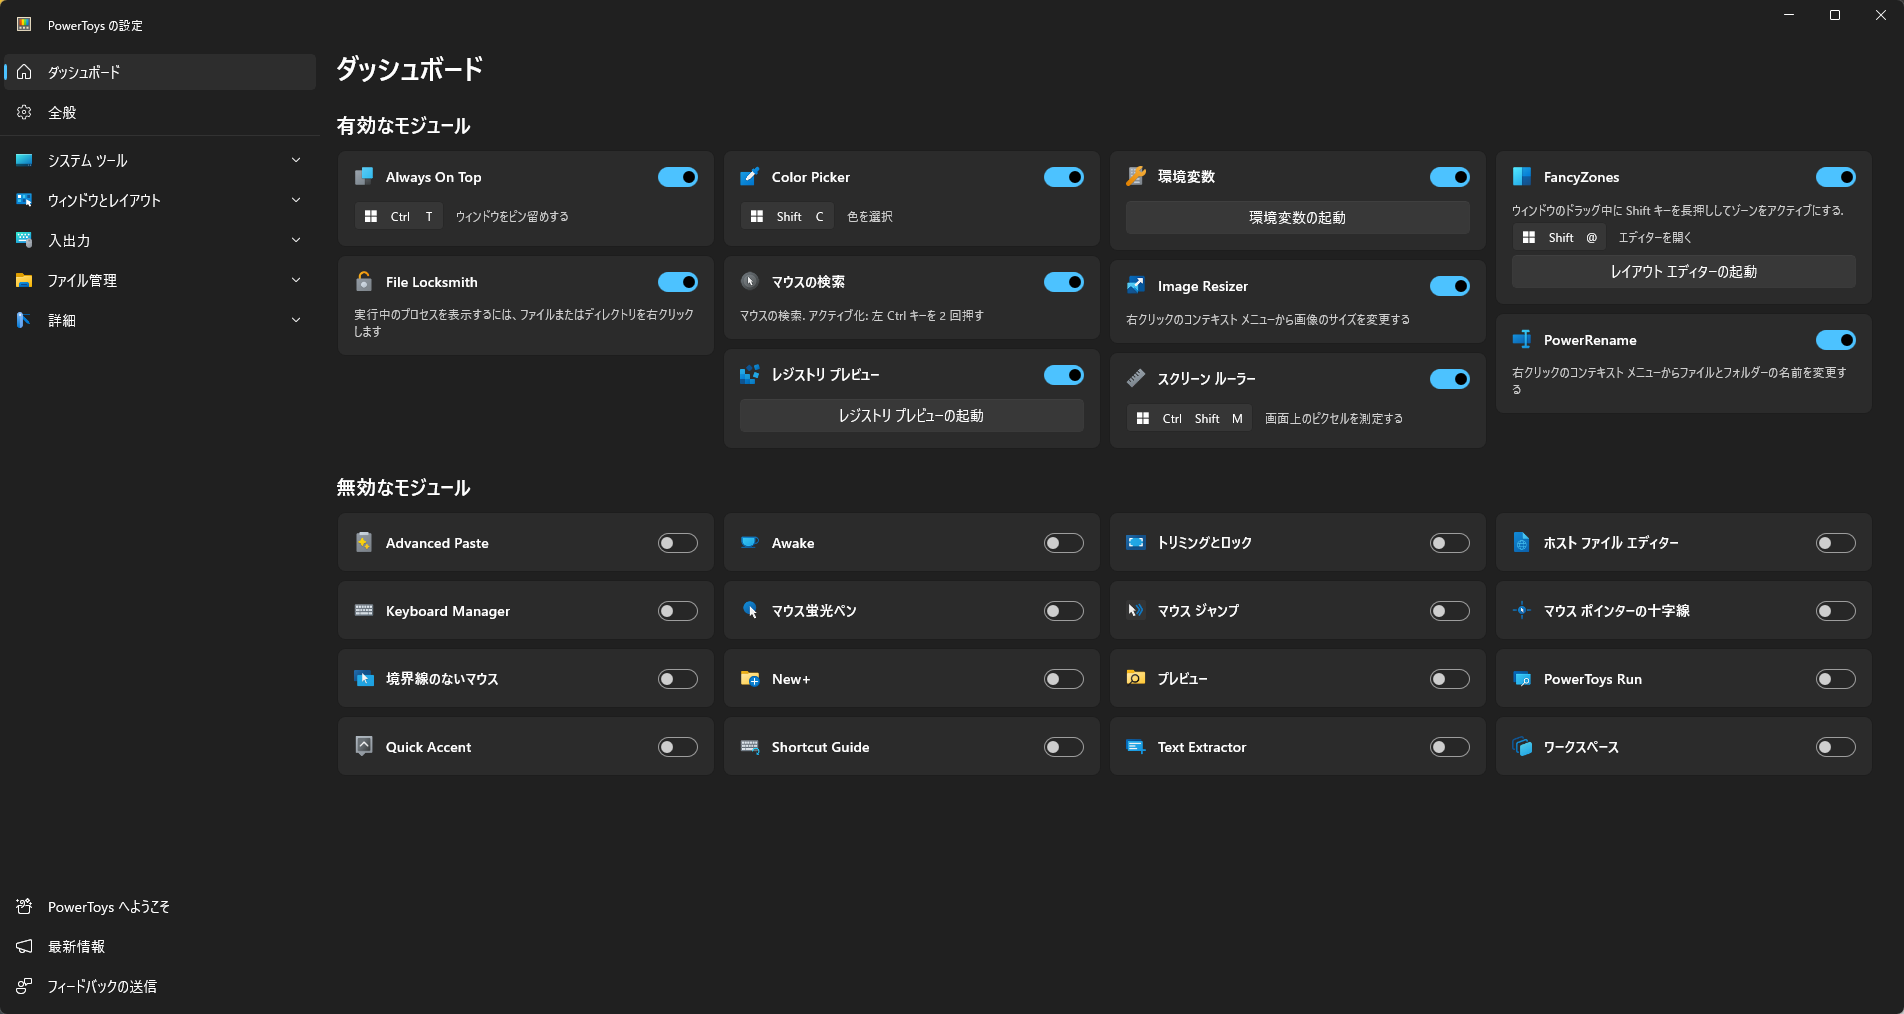This screenshot has height=1014, width=1904.
Task: Click the Always On Top module icon
Action: coord(364,177)
